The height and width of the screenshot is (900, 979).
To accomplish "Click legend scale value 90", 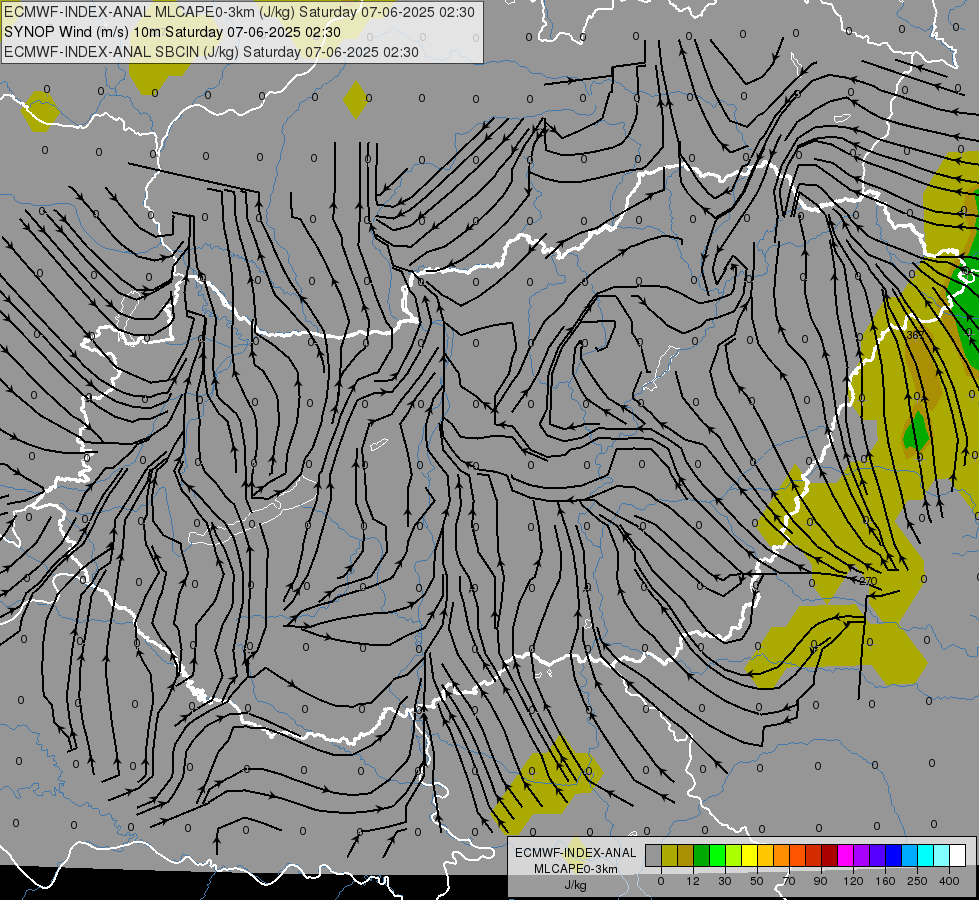I will [x=820, y=881].
